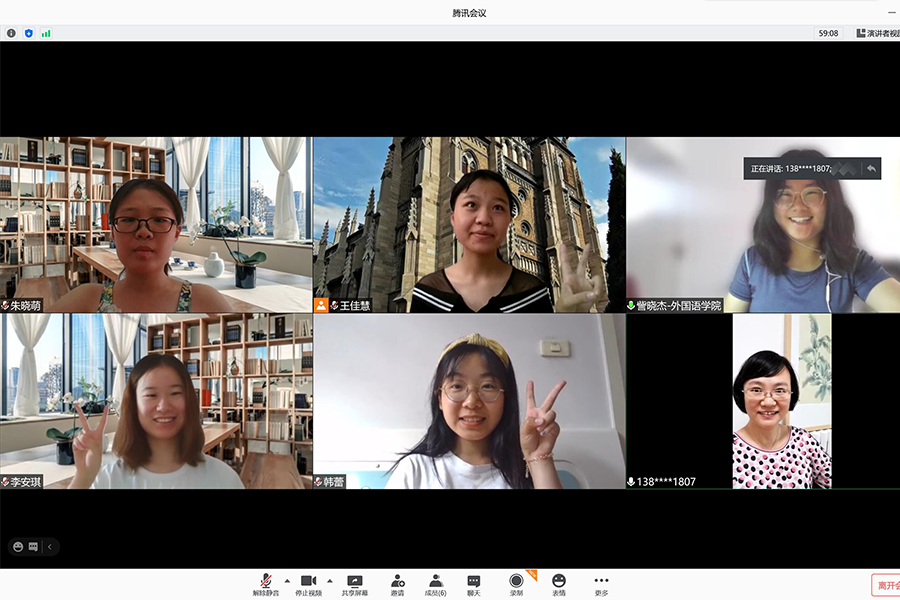This screenshot has width=900, height=600.
Task: Click 昝晓杰-外国语学院 name label
Action: click(678, 306)
